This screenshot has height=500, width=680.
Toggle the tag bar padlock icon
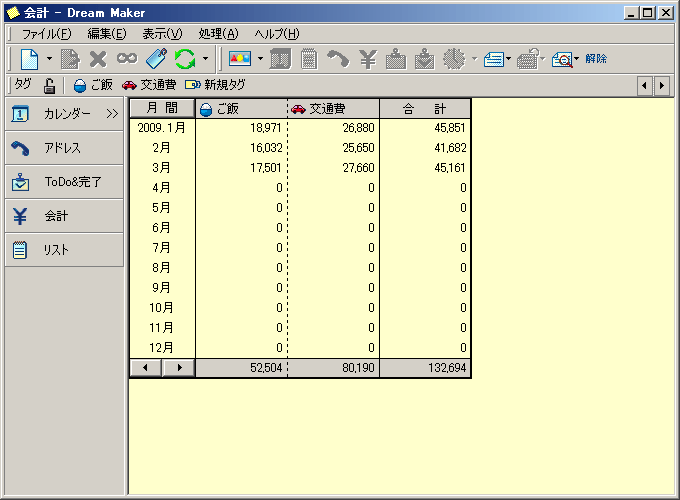49,85
